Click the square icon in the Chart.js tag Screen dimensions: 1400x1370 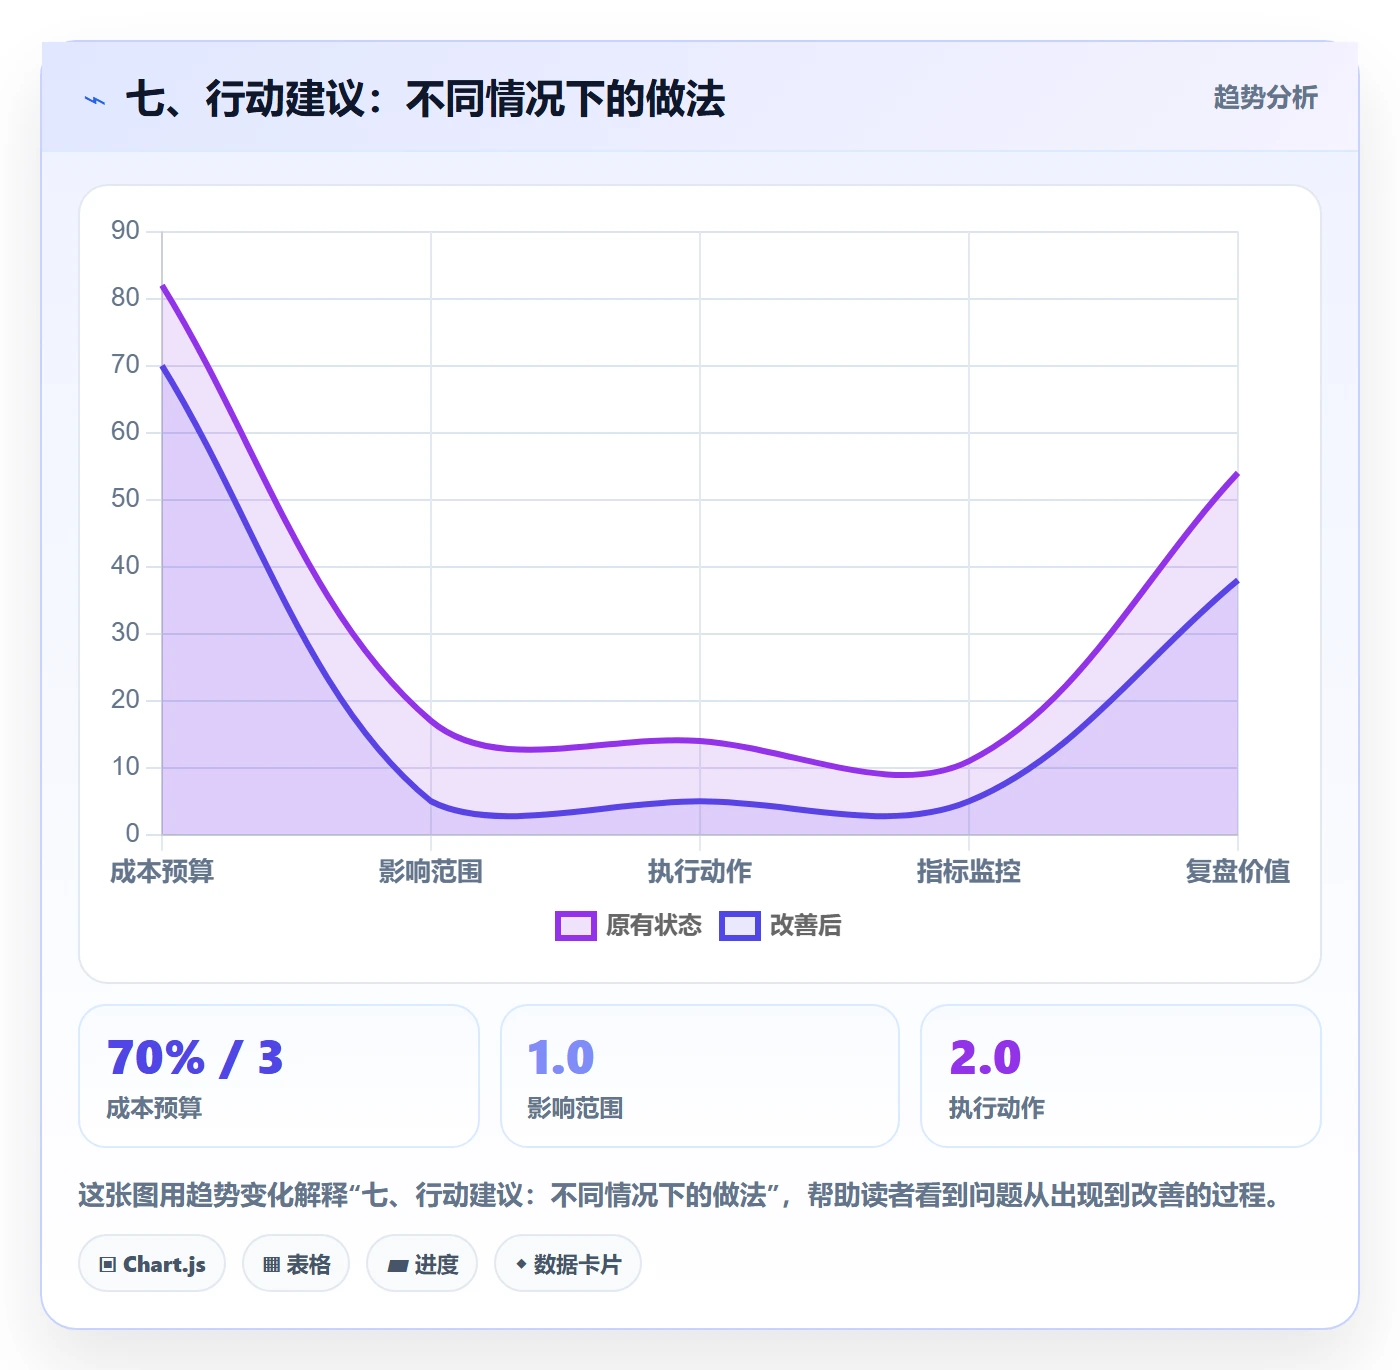pos(108,1265)
